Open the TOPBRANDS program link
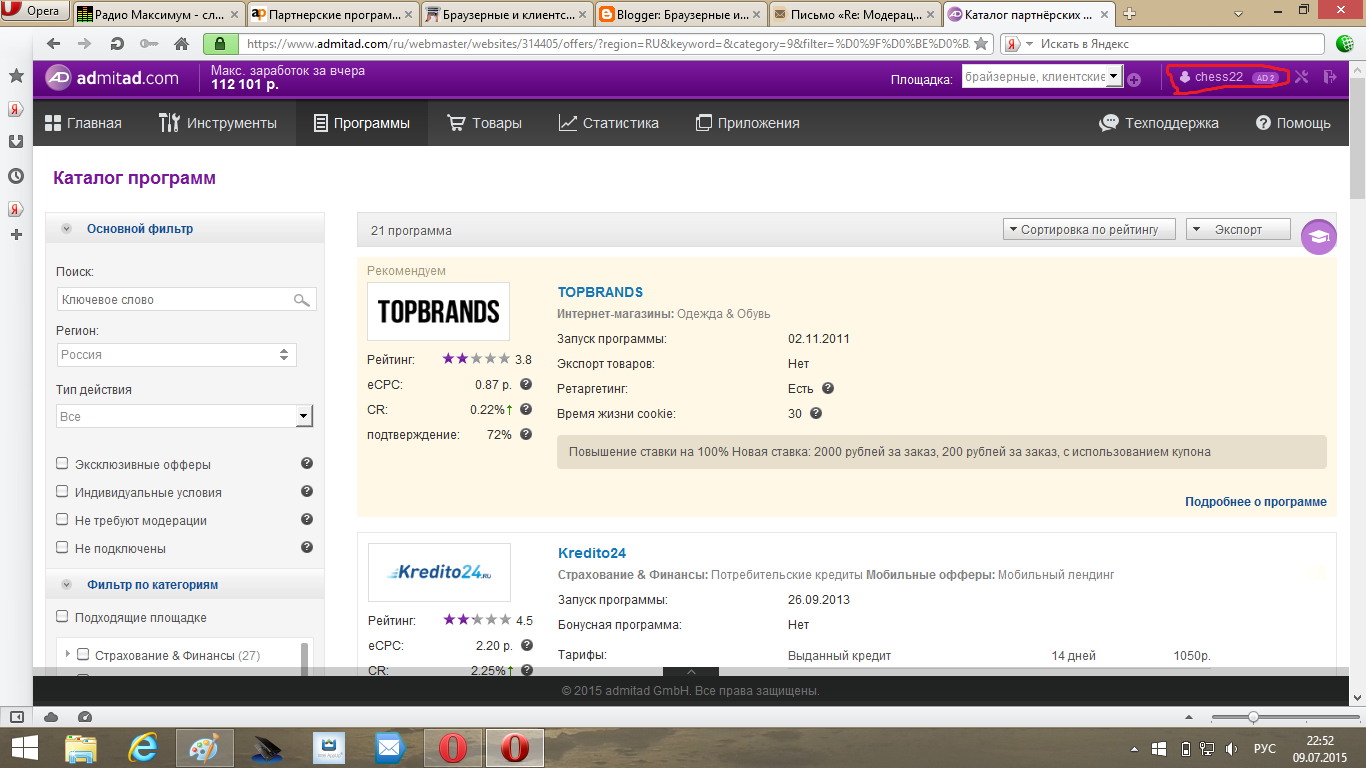The width and height of the screenshot is (1366, 768). (600, 292)
